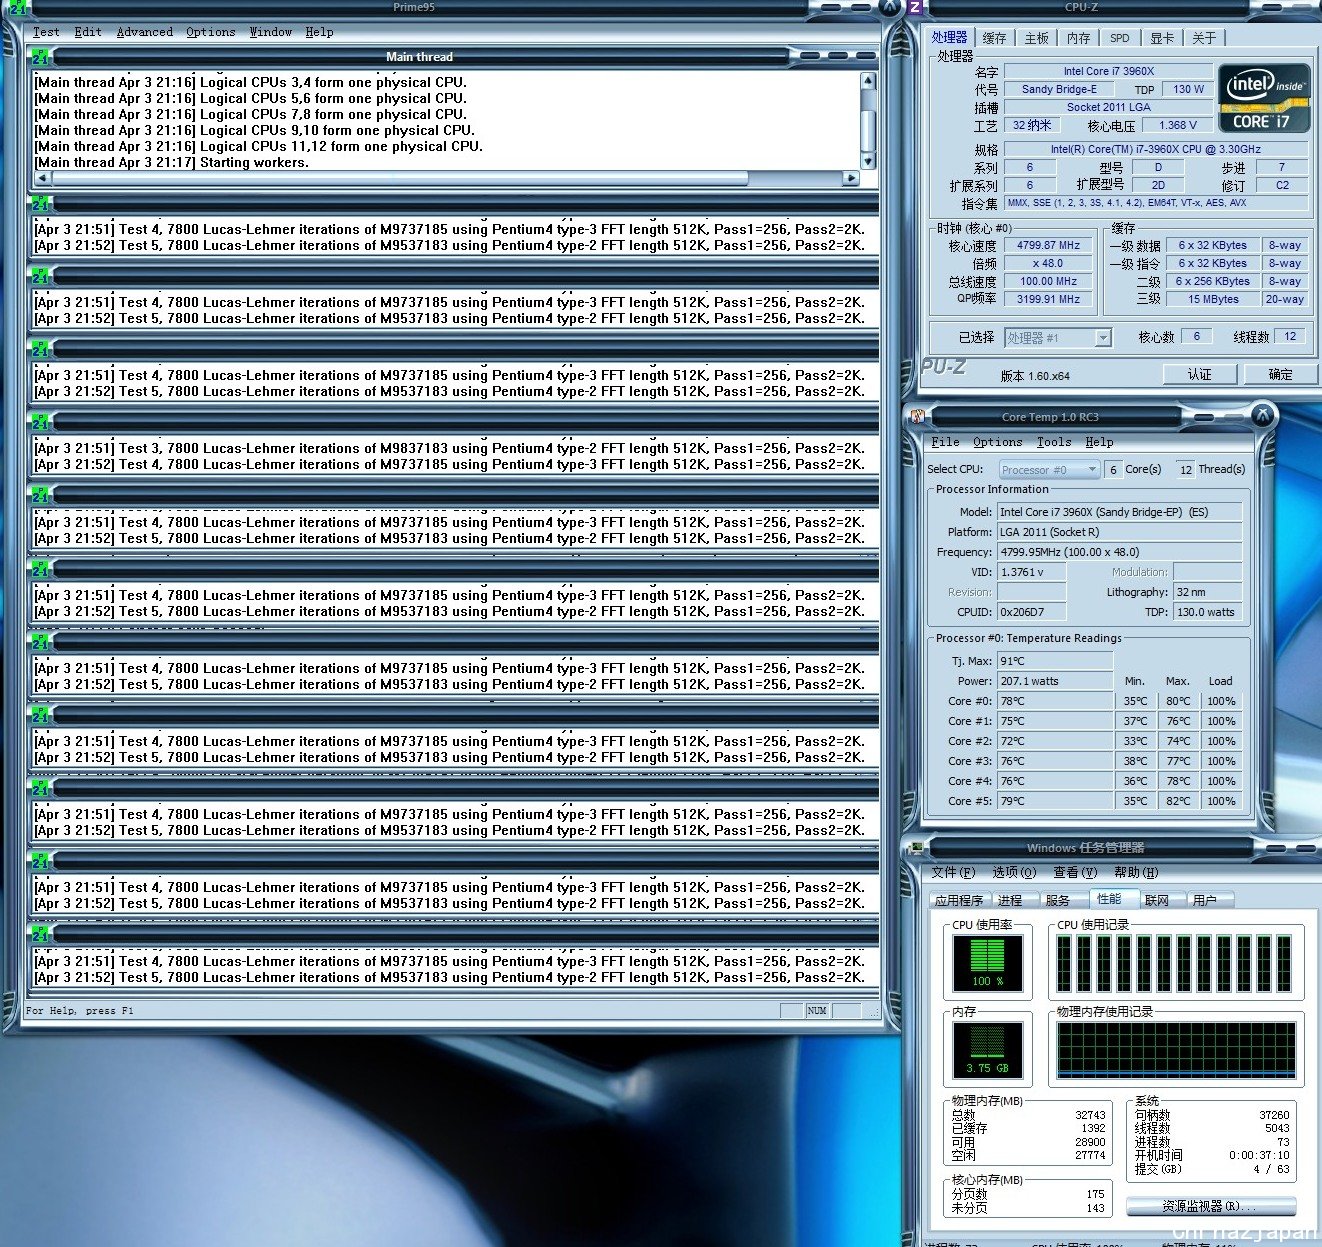Open the Prime95 Advanced menu

(145, 32)
